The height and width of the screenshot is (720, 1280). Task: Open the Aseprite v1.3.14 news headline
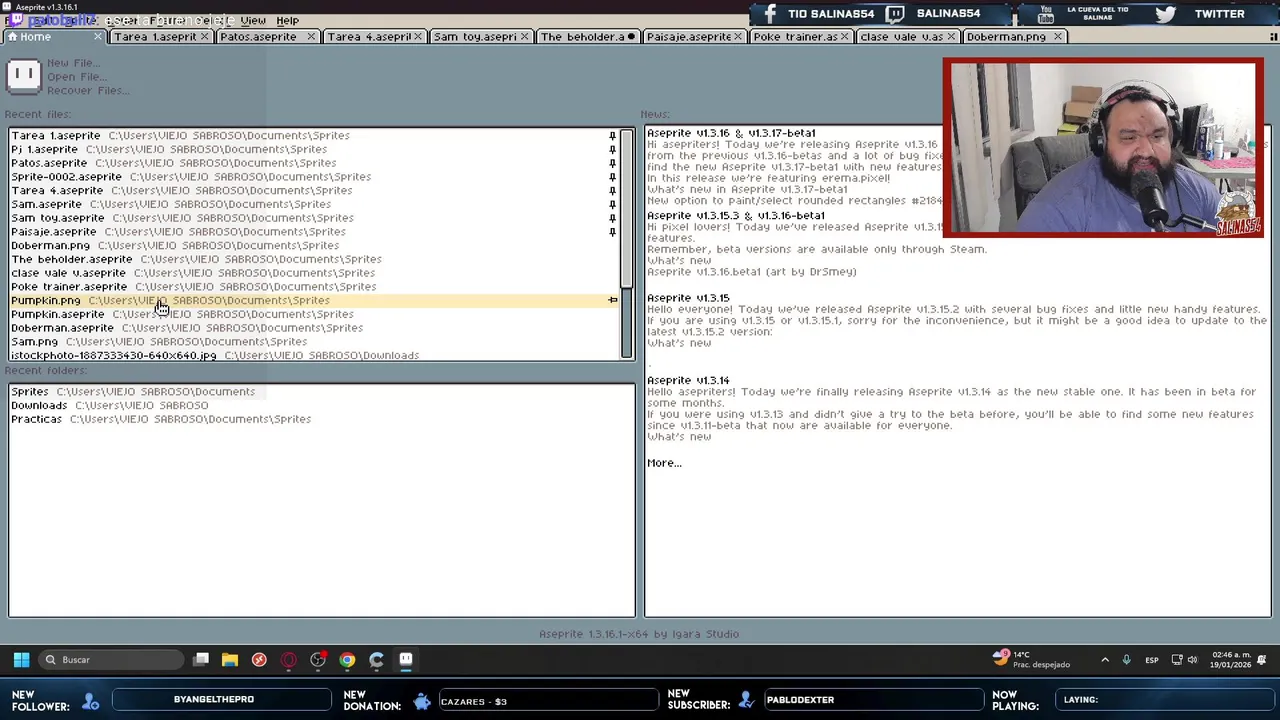pyautogui.click(x=688, y=380)
